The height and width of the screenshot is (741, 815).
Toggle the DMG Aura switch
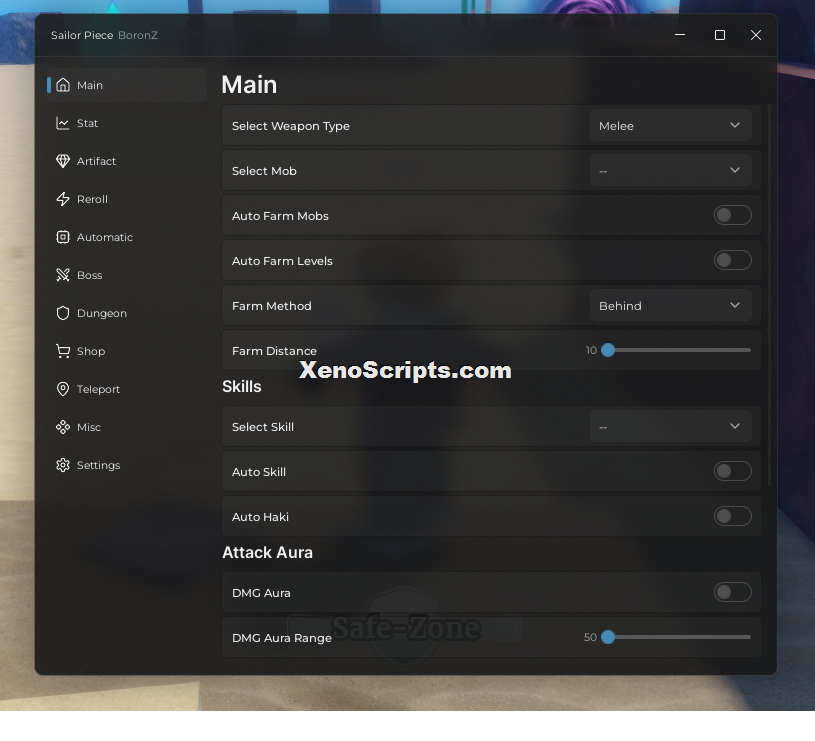tap(732, 592)
